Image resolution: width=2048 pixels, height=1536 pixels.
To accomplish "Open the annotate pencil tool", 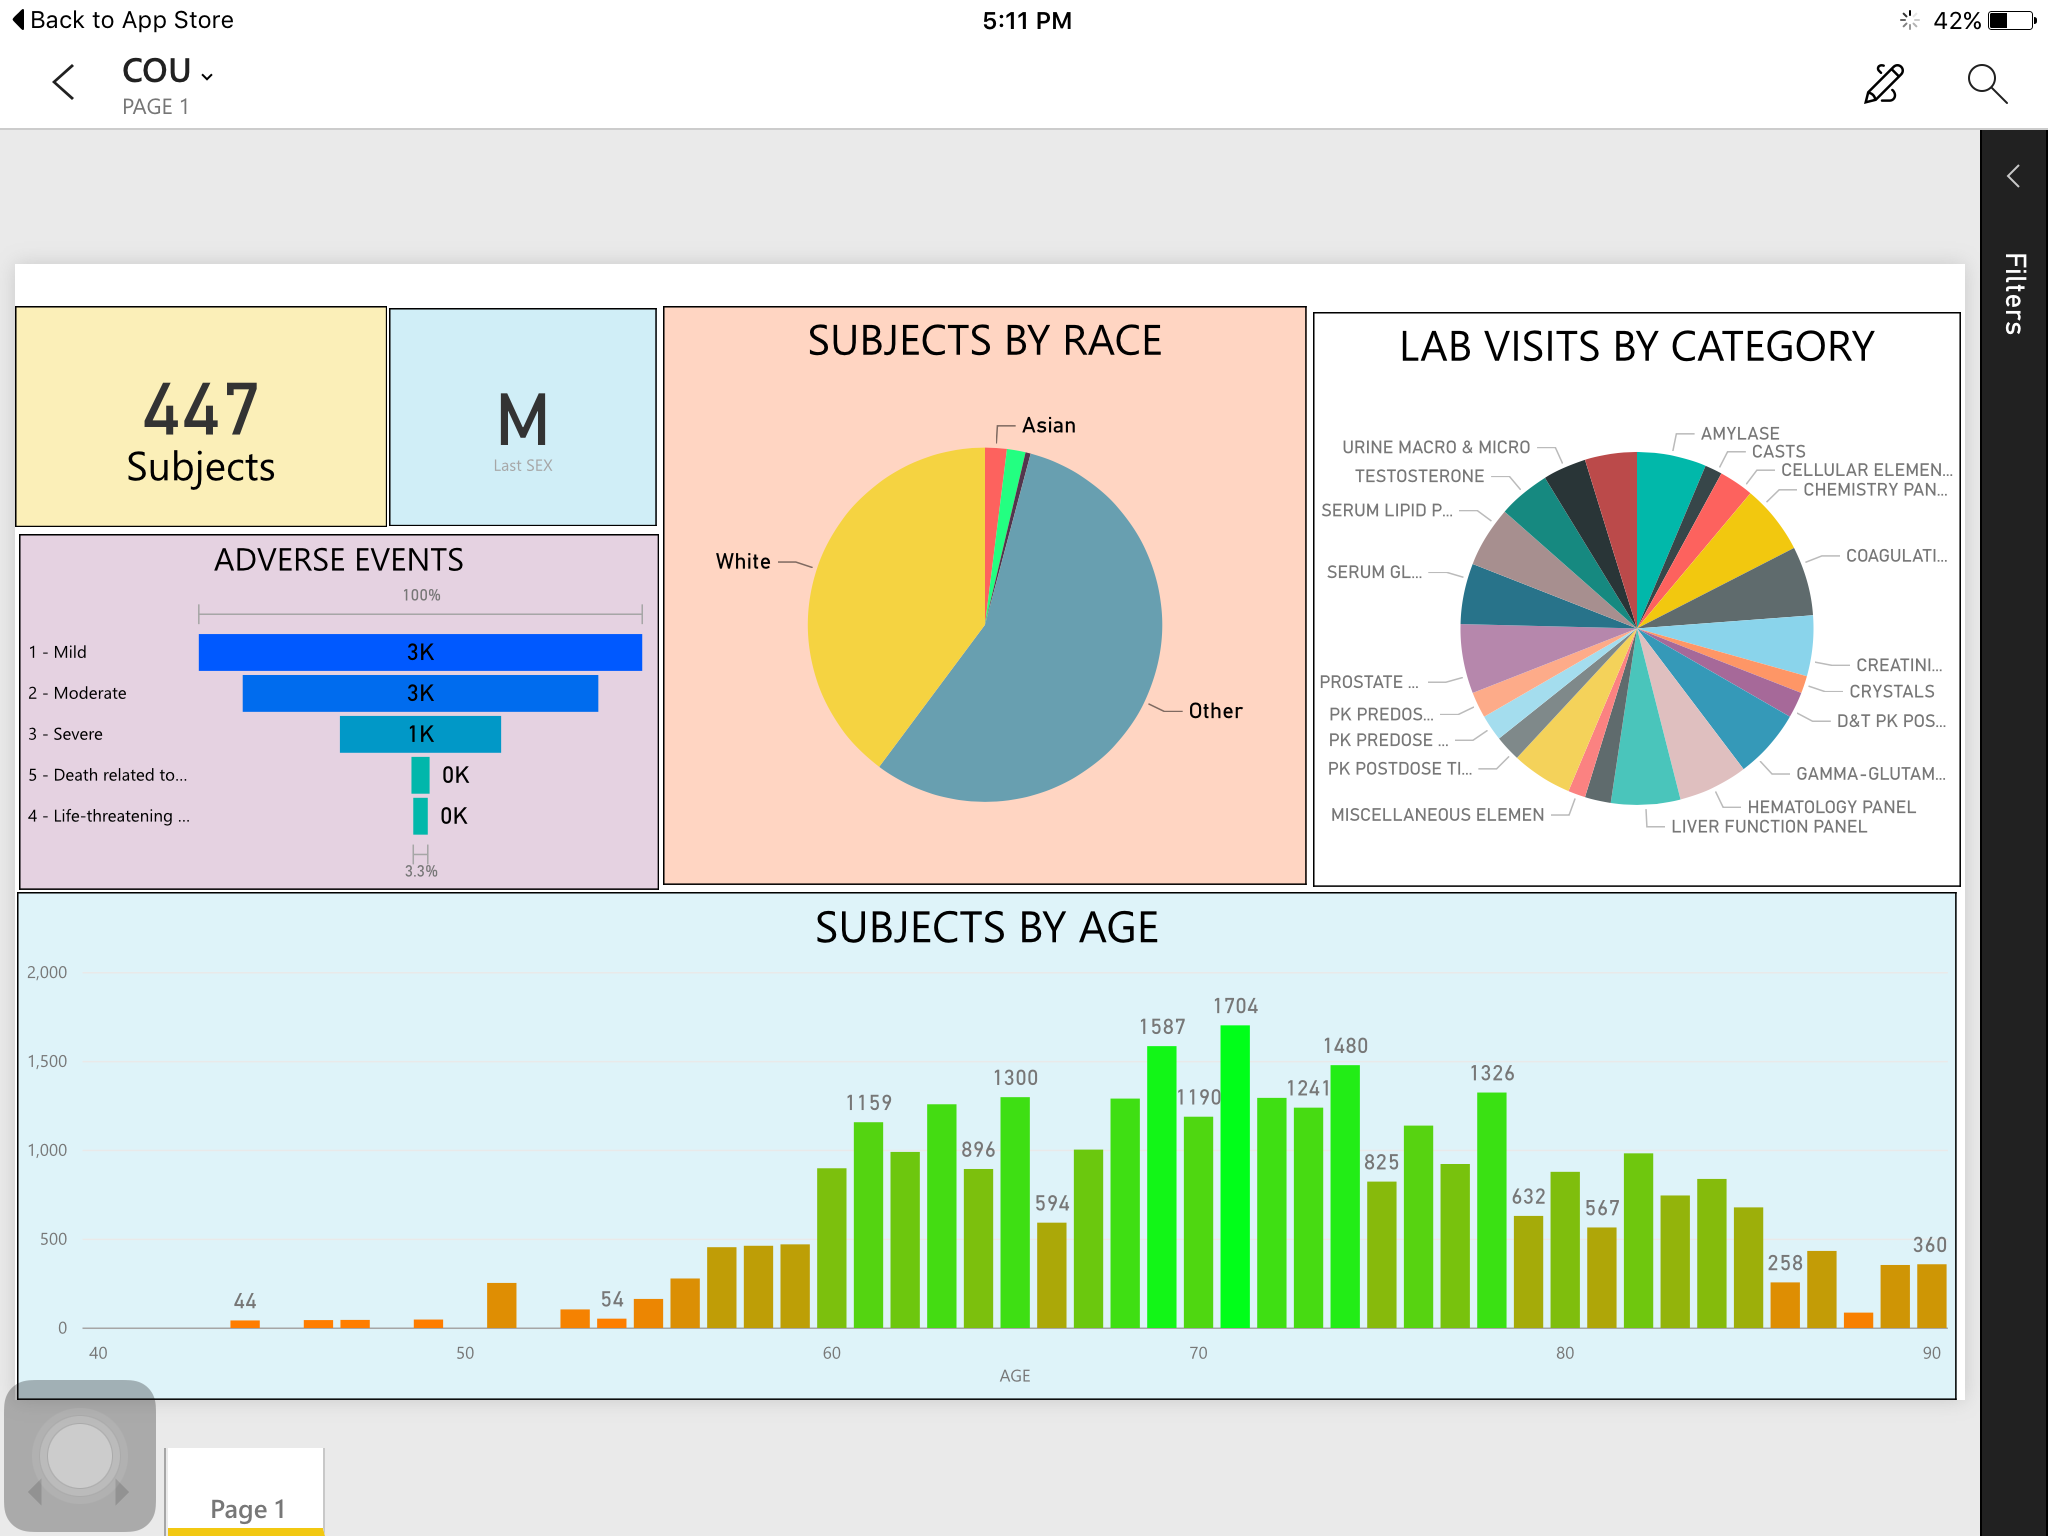I will click(x=1884, y=84).
